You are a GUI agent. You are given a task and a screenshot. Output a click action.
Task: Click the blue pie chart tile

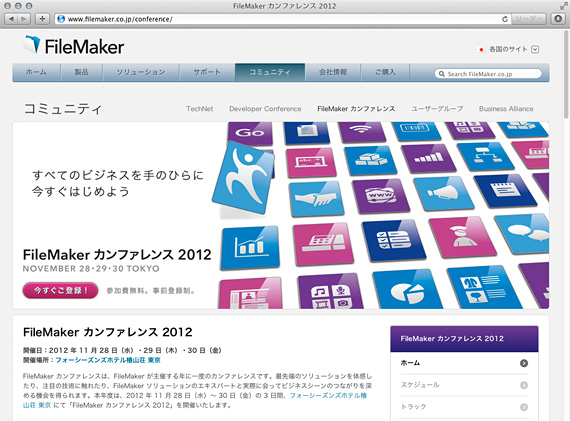point(407,290)
